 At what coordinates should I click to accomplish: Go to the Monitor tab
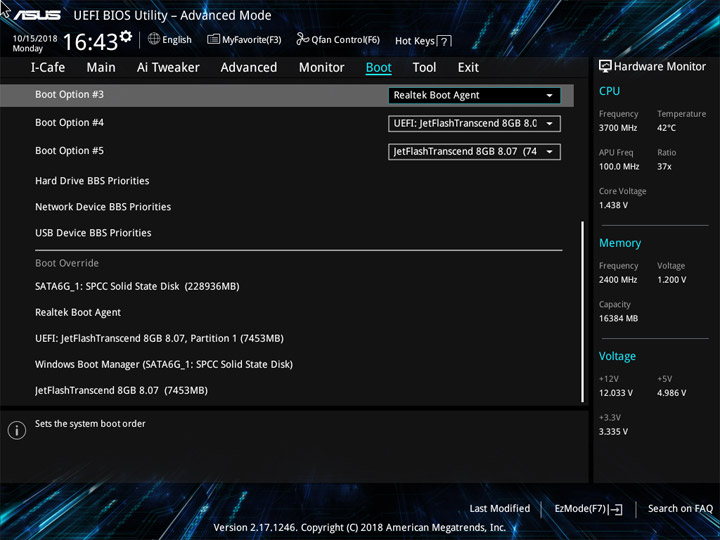tap(321, 68)
